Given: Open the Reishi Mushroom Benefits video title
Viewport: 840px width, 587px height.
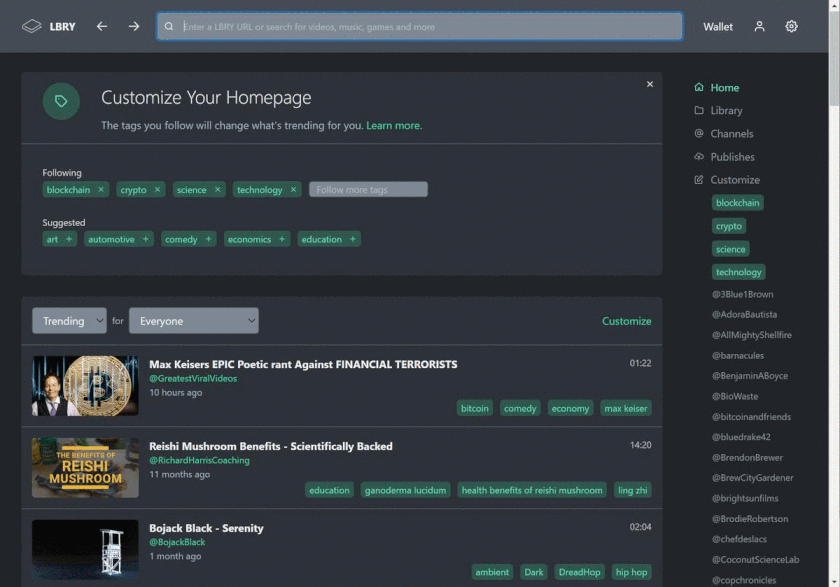Looking at the screenshot, I should tap(271, 446).
